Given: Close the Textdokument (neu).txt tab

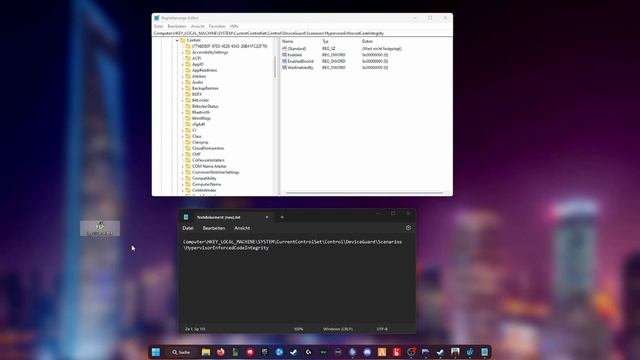Looking at the screenshot, I should click(267, 217).
